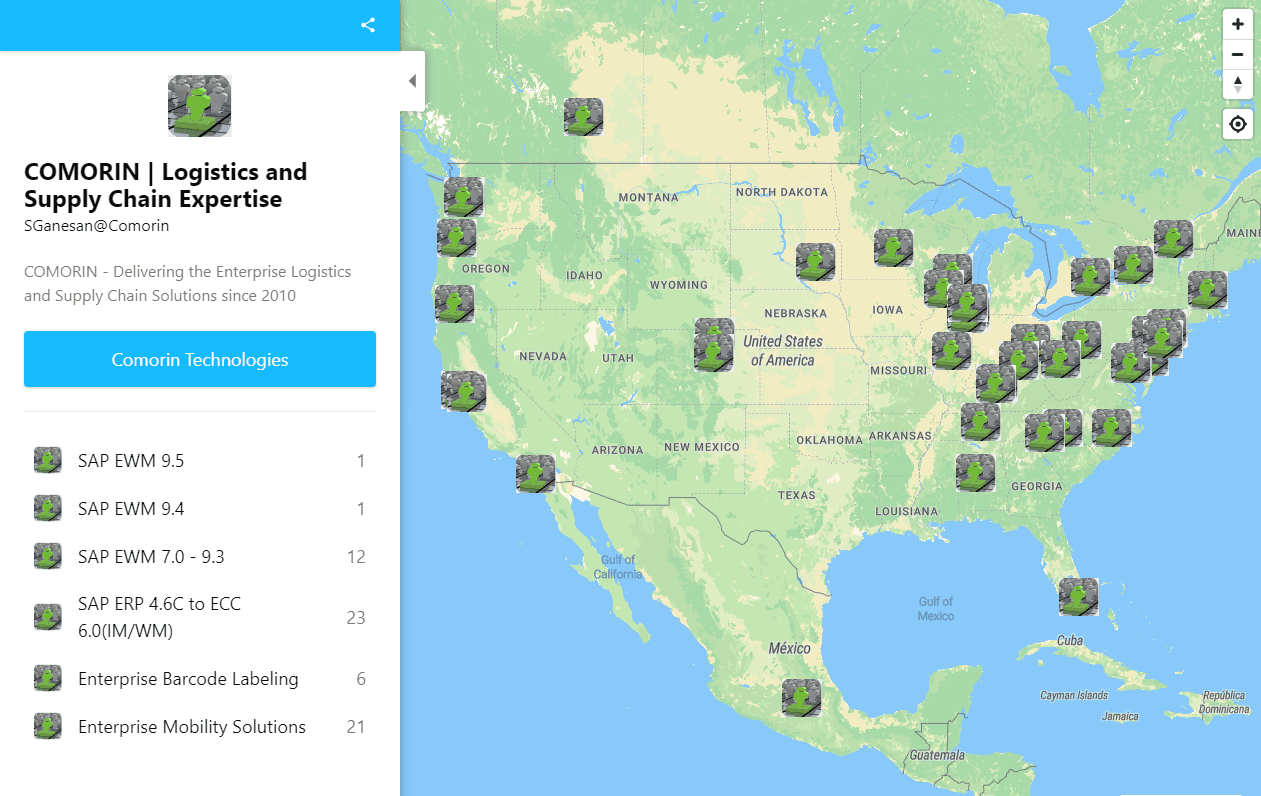The height and width of the screenshot is (796, 1261).
Task: Locate my position on the map
Action: (x=1238, y=124)
